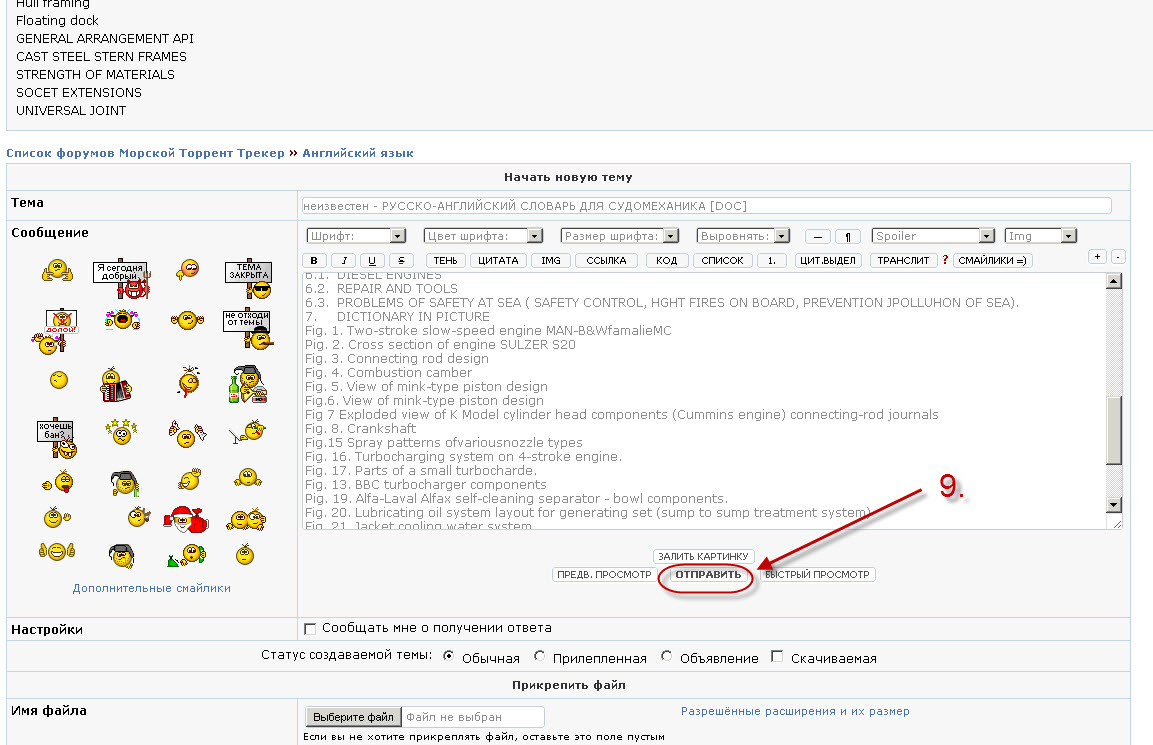Viewport: 1153px width, 745px height.
Task: Select the 'Прилепленная' topic status
Action: (x=540, y=657)
